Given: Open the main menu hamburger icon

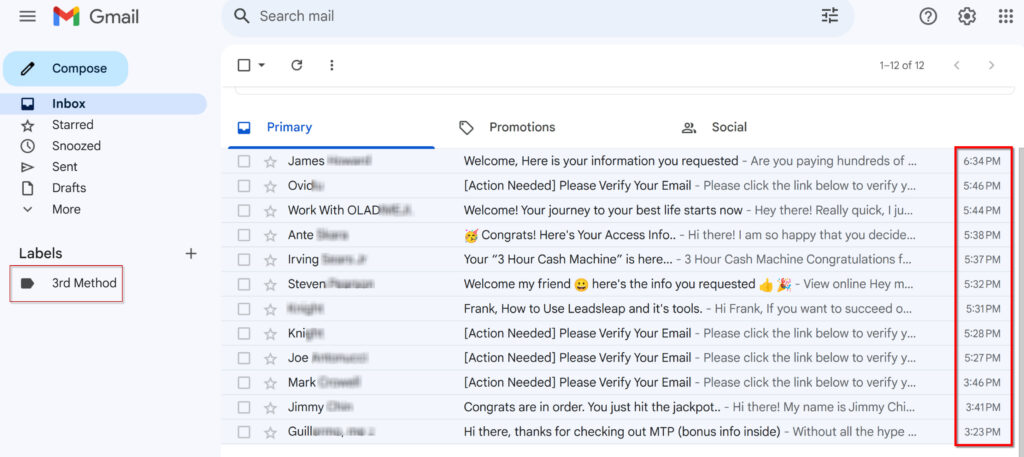Looking at the screenshot, I should 27,17.
